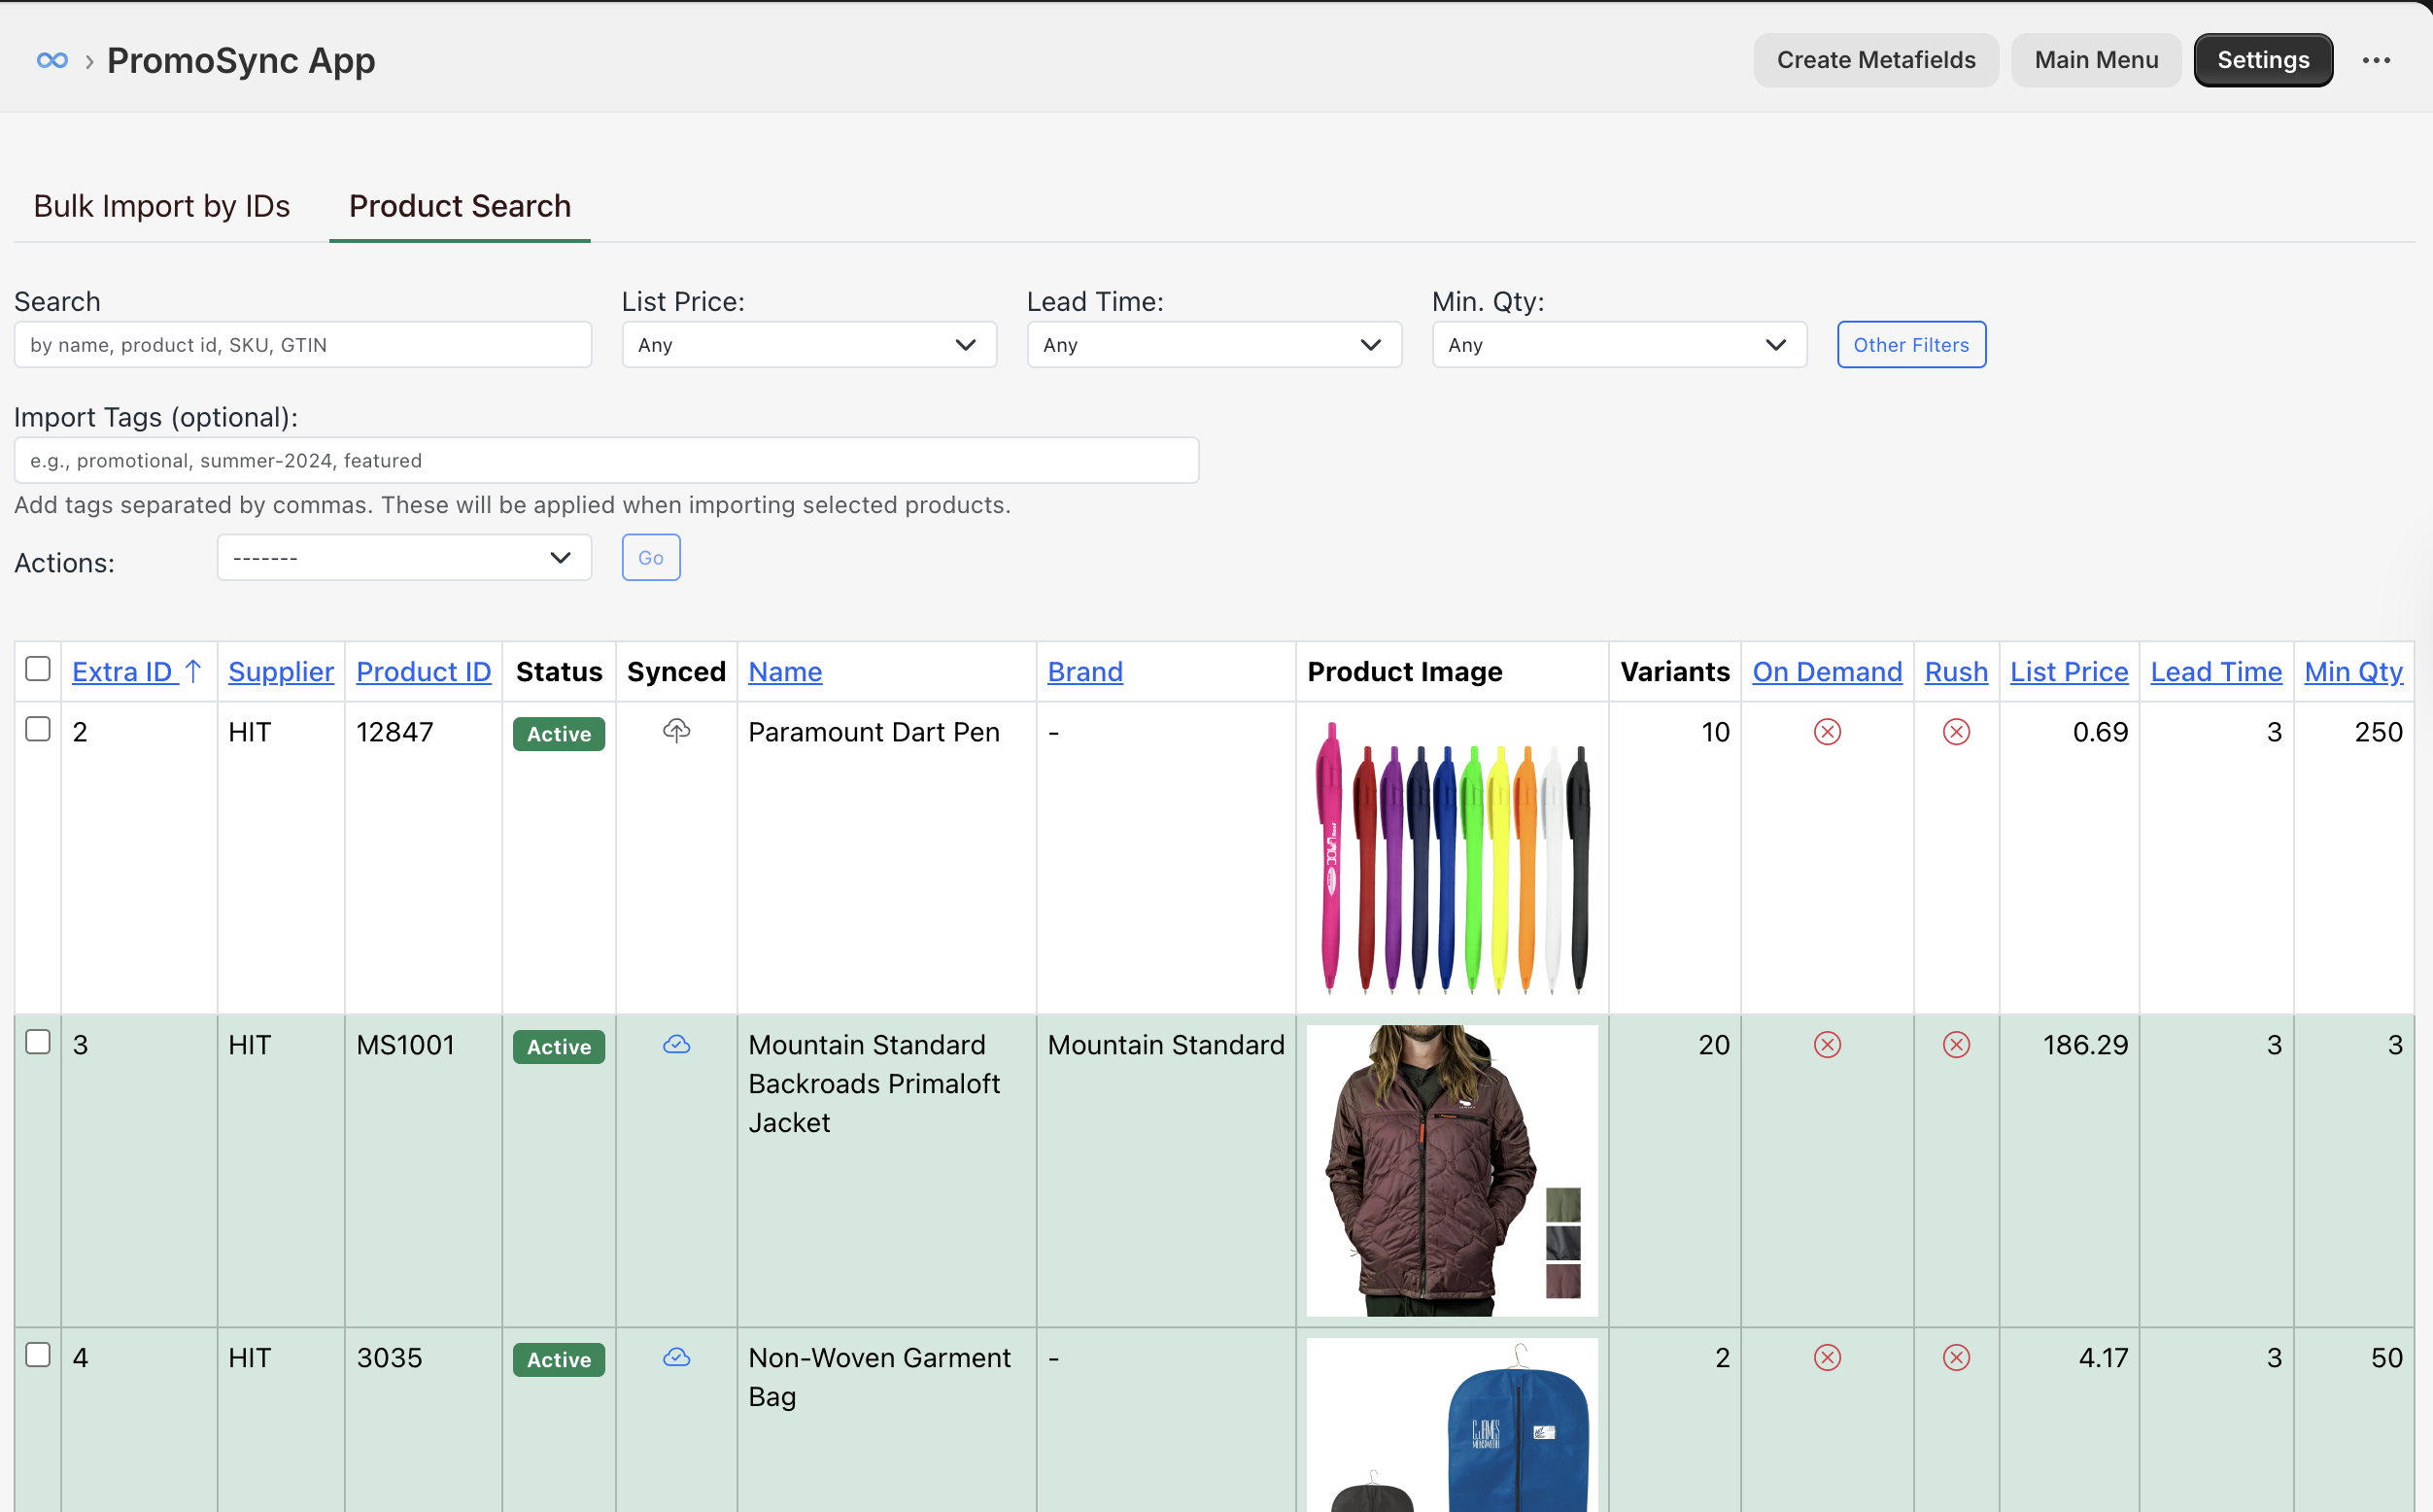This screenshot has height=1512, width=2433.
Task: Select the Product Search tab
Action: click(x=459, y=205)
